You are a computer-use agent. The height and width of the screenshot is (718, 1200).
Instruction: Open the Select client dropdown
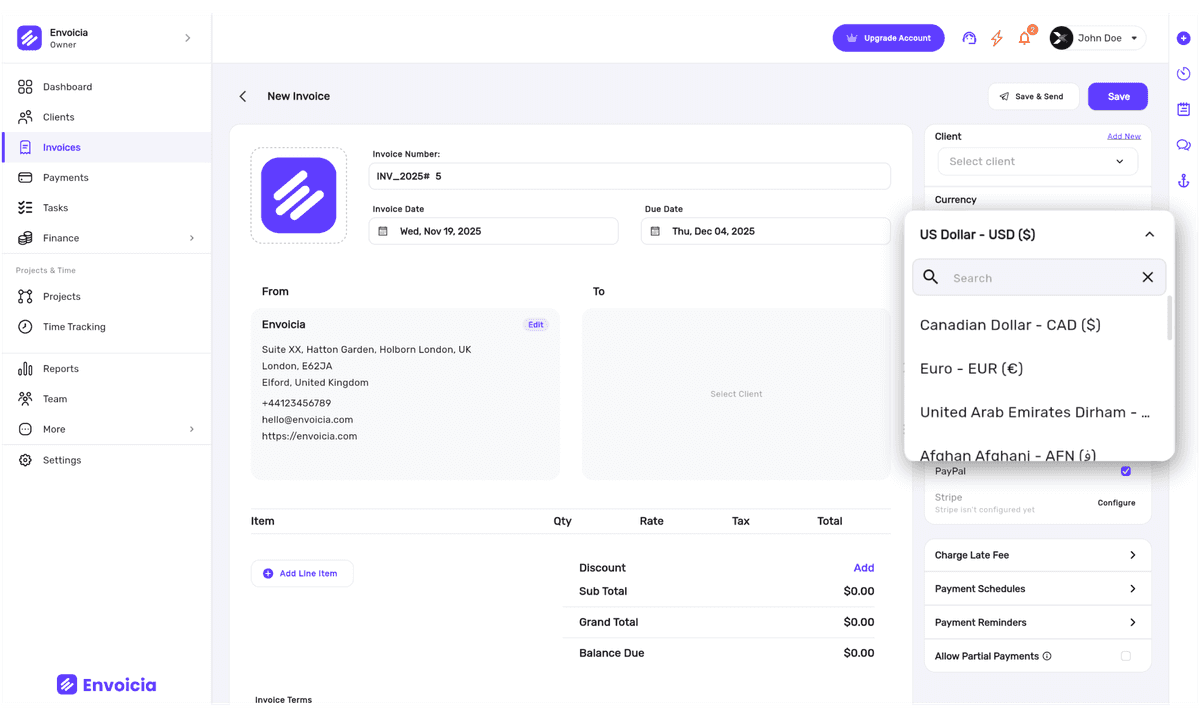point(1037,161)
